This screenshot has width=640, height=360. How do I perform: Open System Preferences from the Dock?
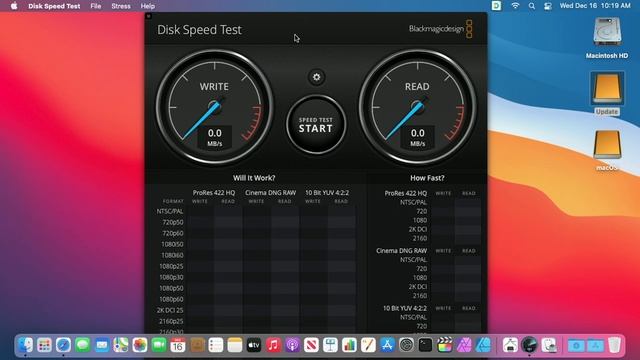click(406, 345)
